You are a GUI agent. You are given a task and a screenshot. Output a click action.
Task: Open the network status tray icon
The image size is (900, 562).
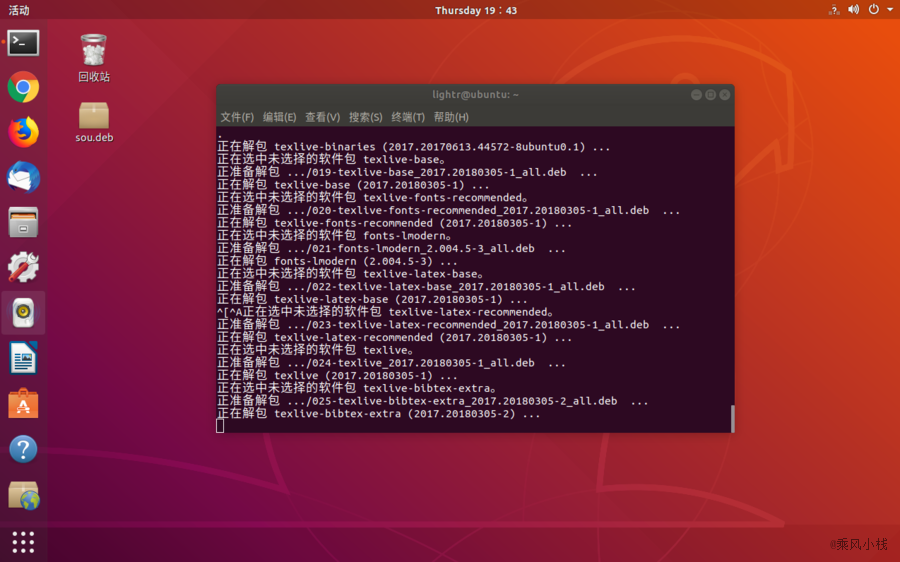834,10
